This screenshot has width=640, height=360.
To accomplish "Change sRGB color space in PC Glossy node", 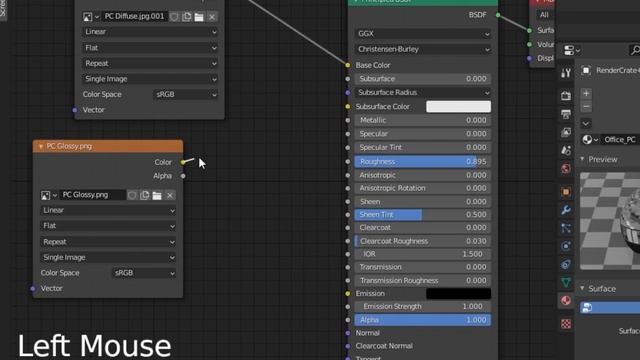I will 144,273.
